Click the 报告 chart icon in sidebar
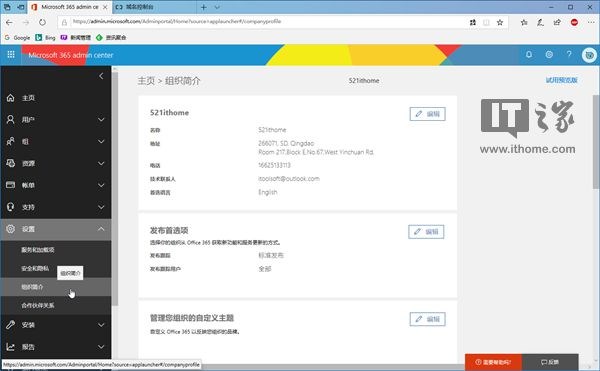 (x=10, y=347)
